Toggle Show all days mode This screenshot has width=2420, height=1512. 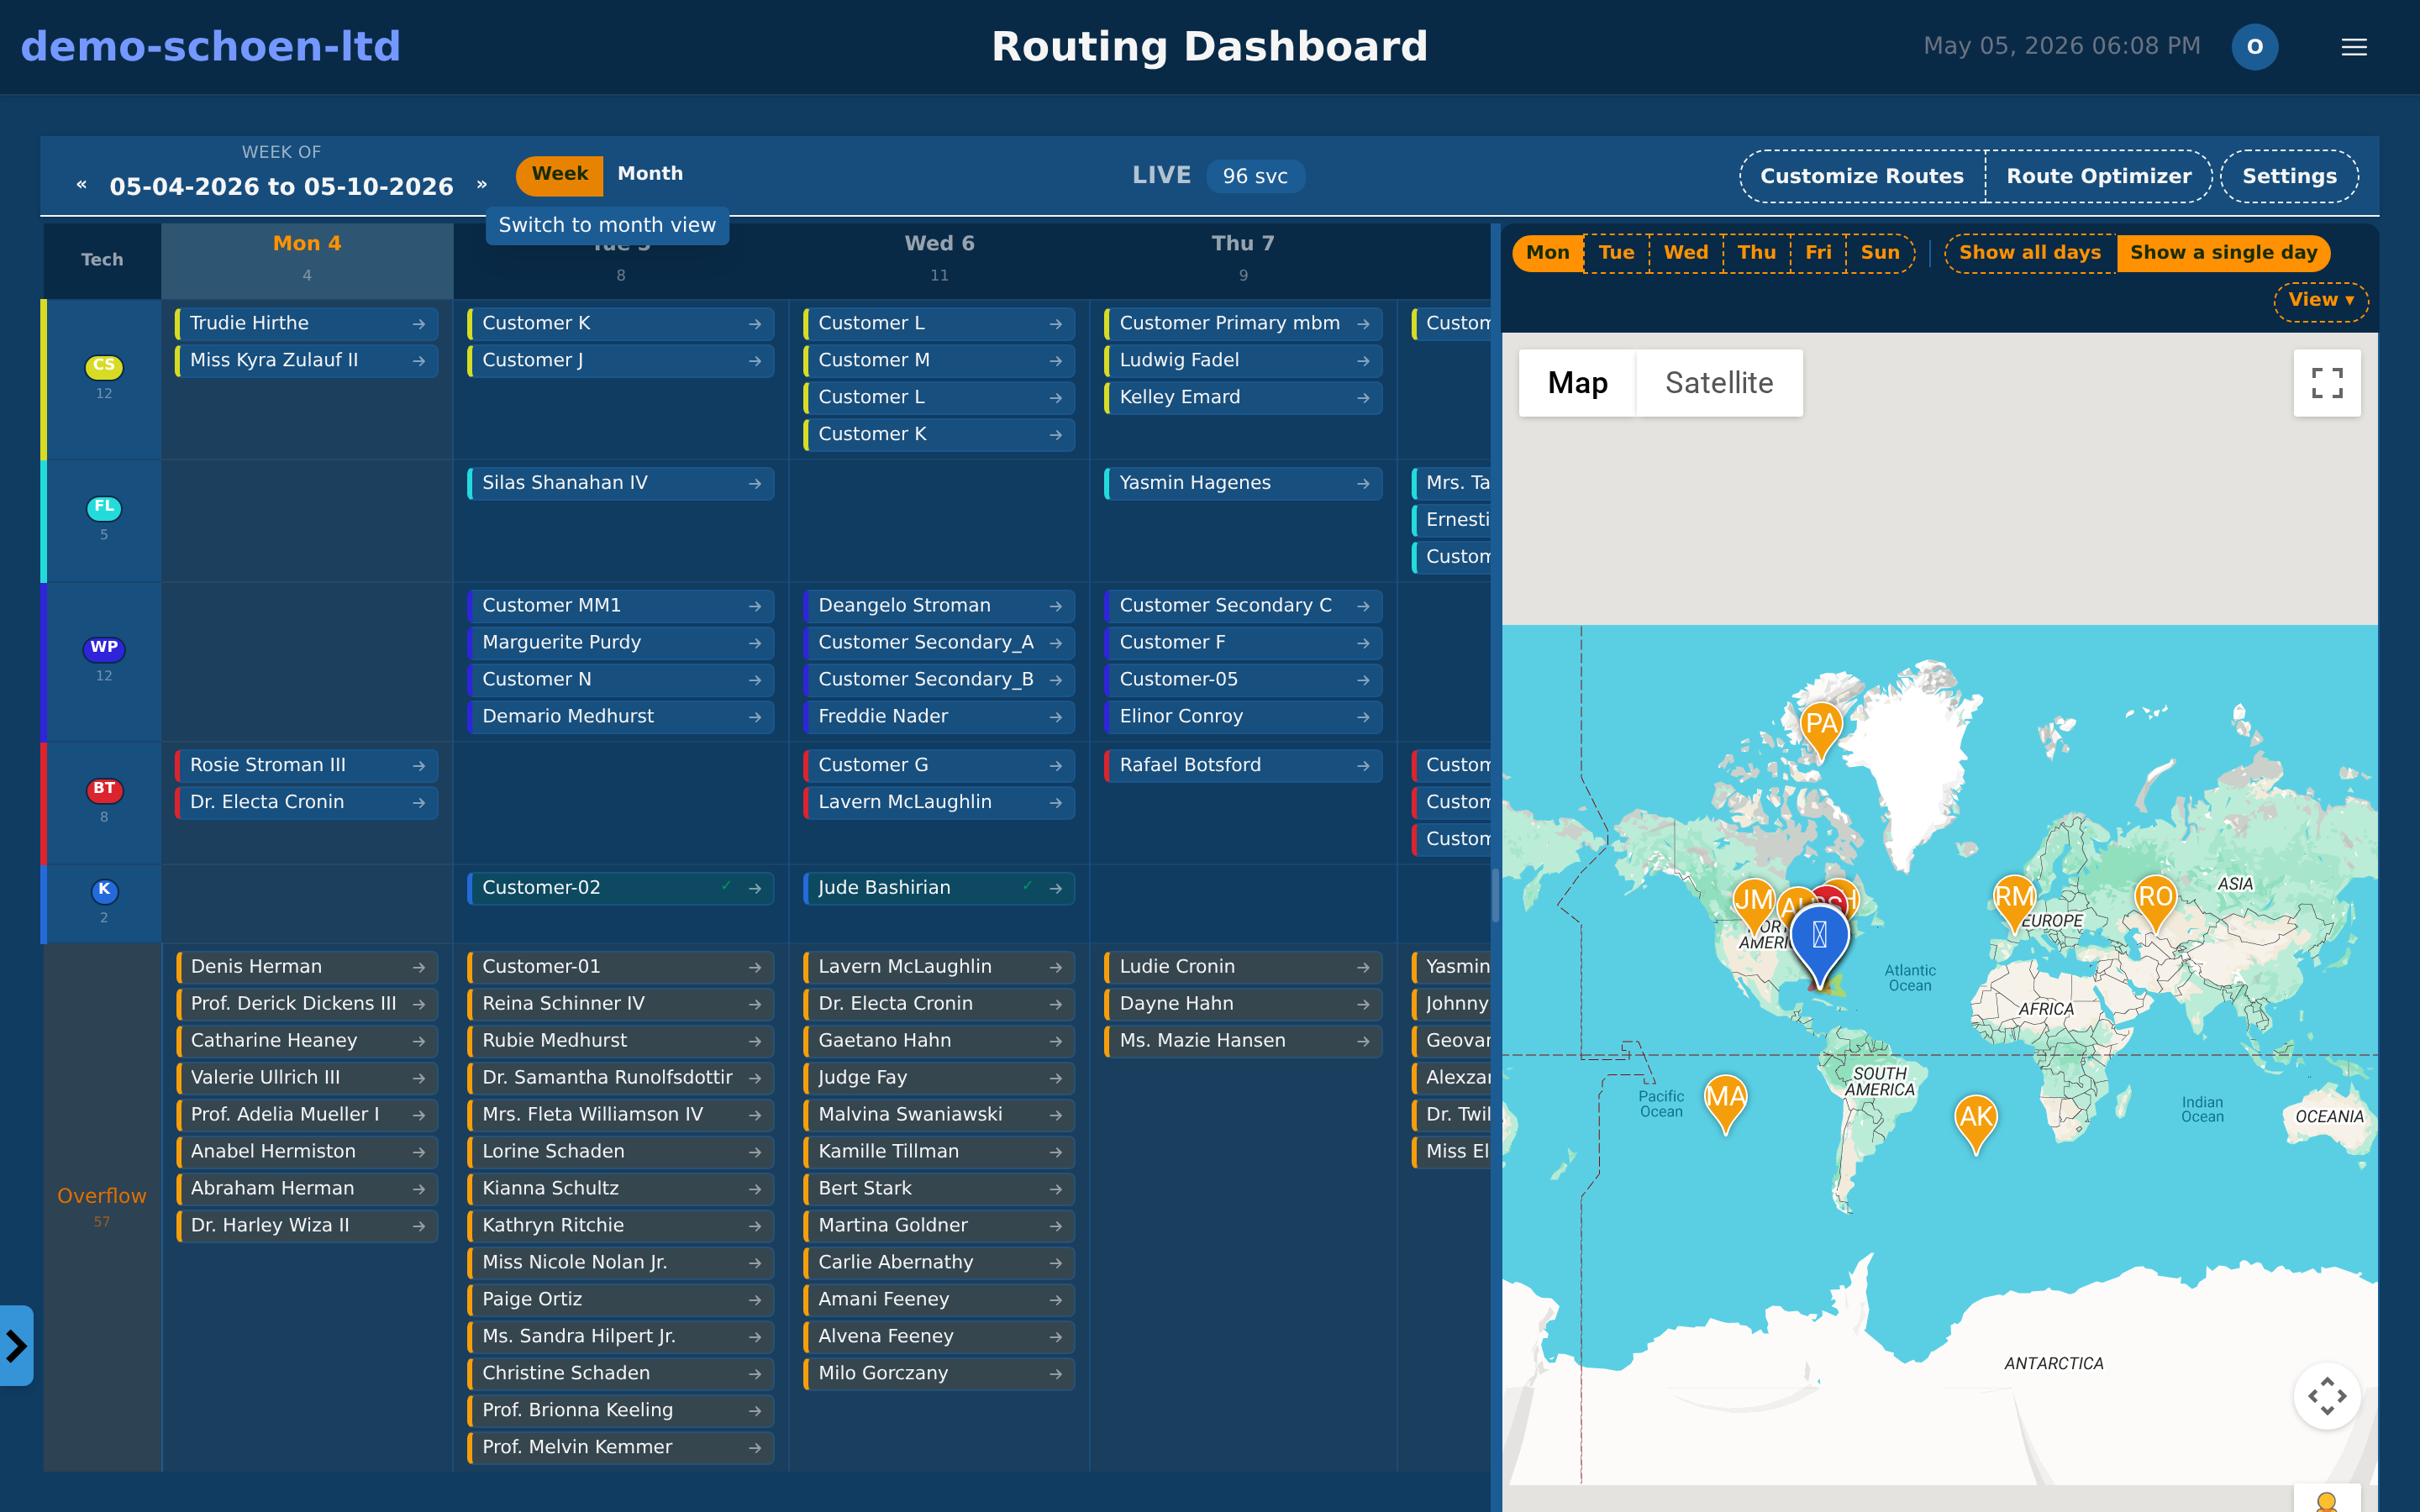(2030, 253)
